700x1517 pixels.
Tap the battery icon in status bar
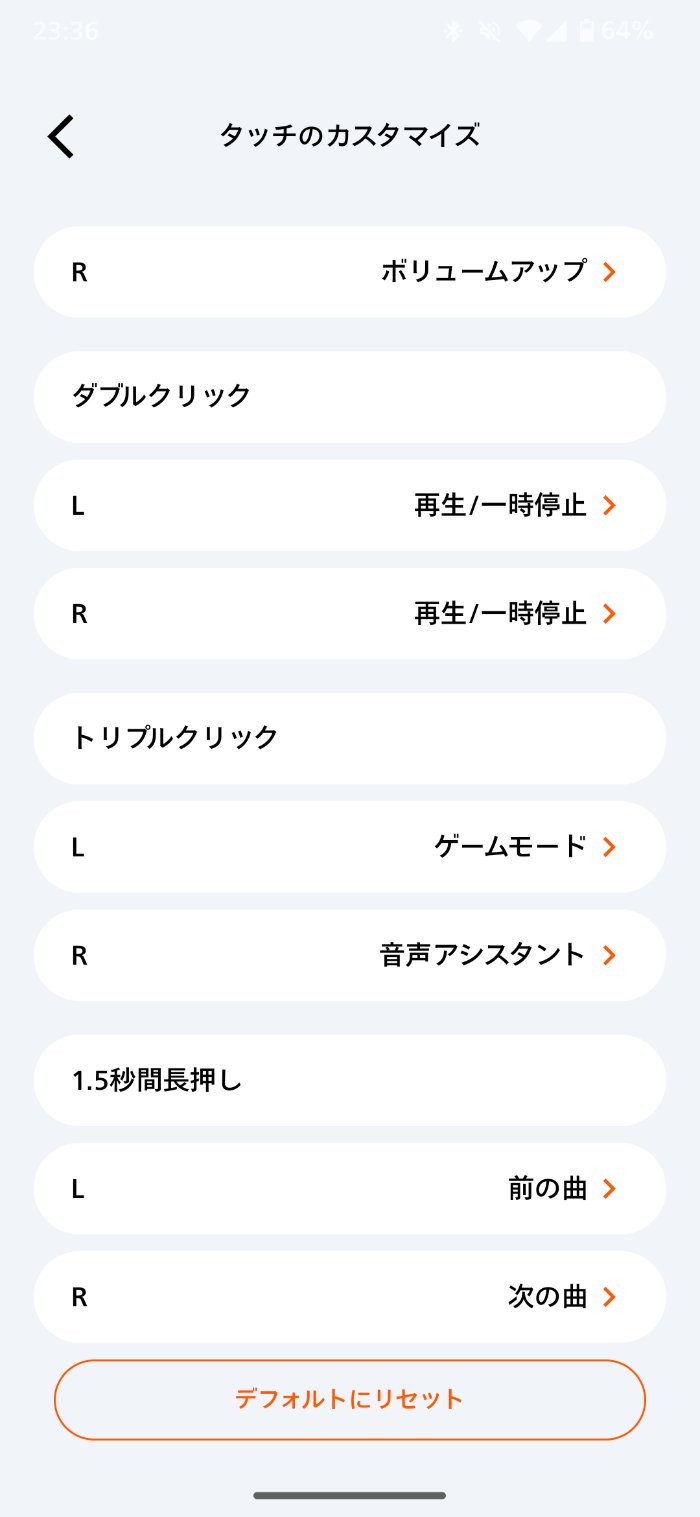586,31
